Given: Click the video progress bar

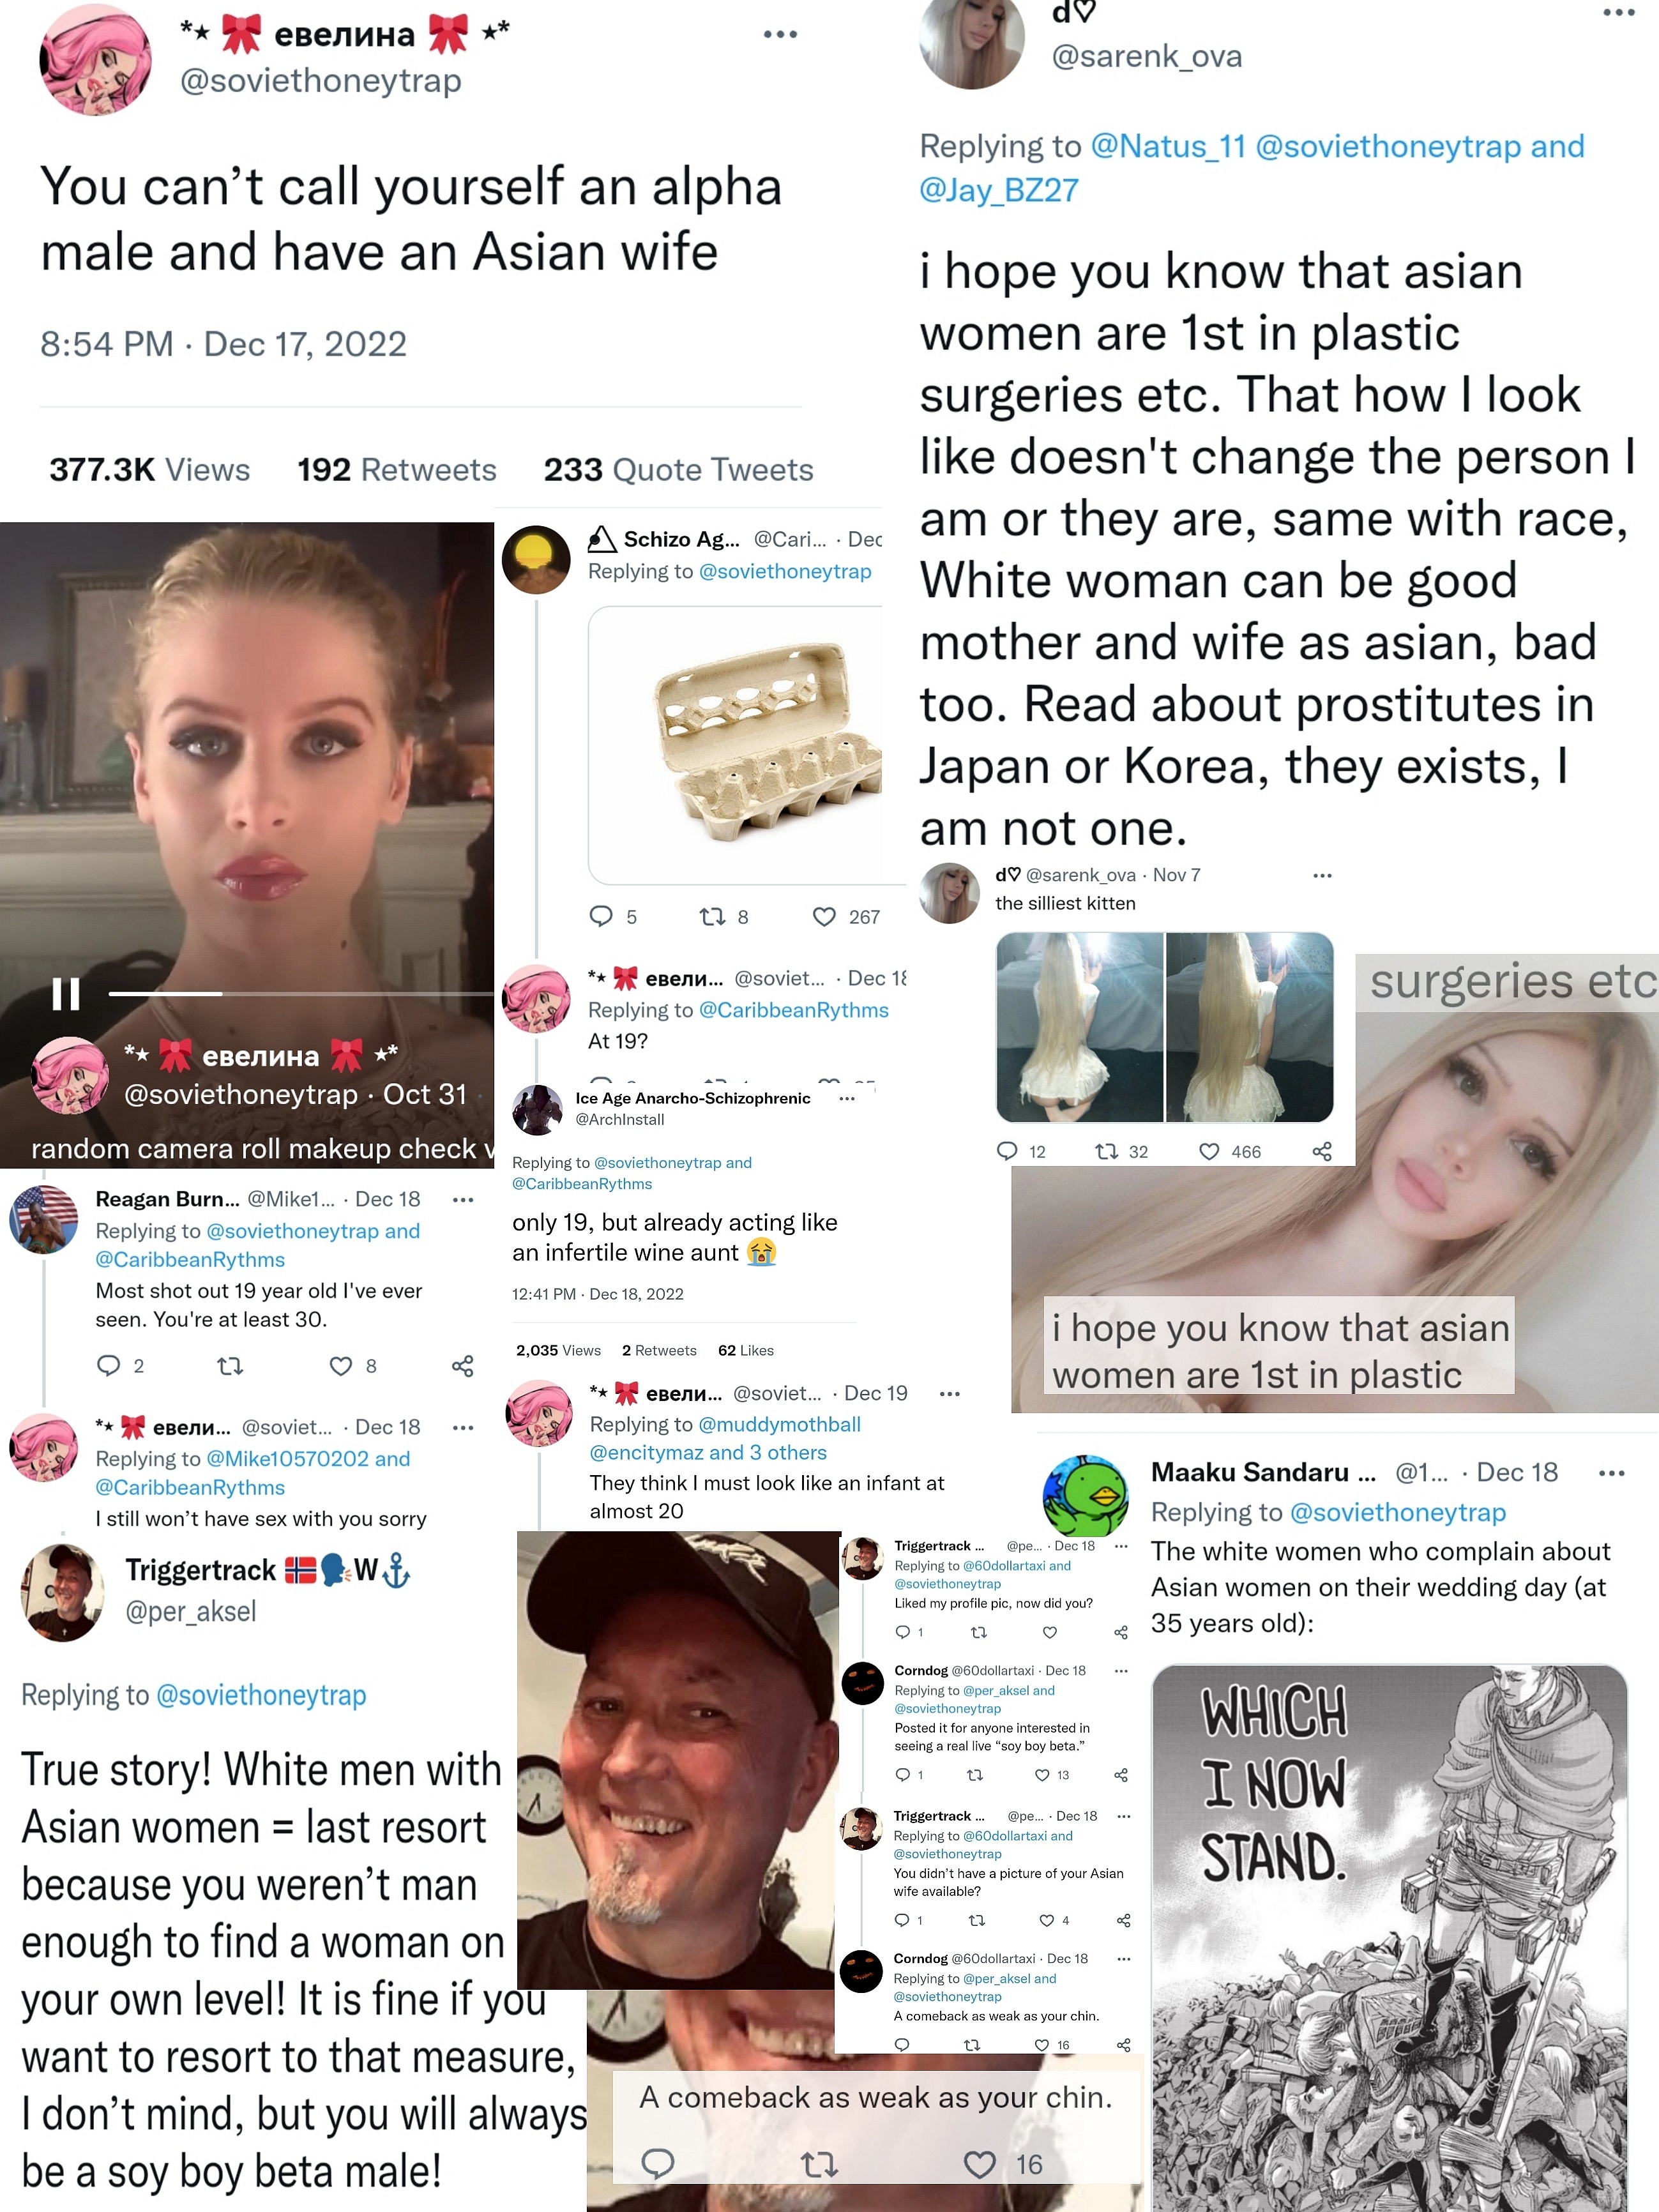Looking at the screenshot, I should click(x=300, y=993).
